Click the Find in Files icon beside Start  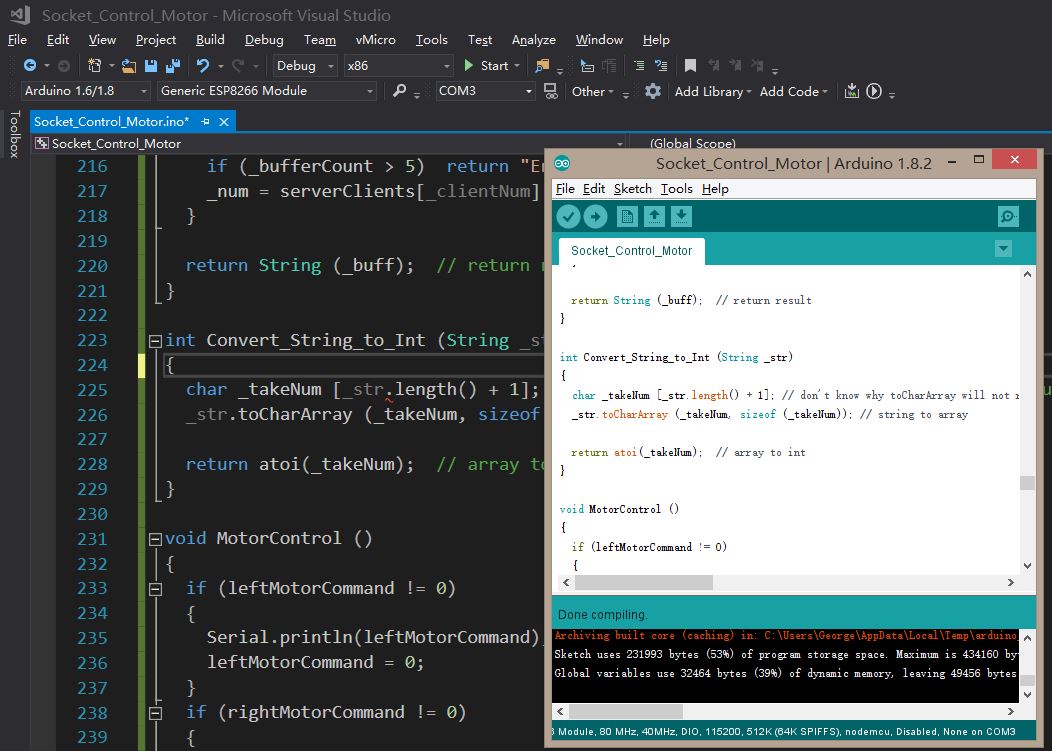[542, 65]
